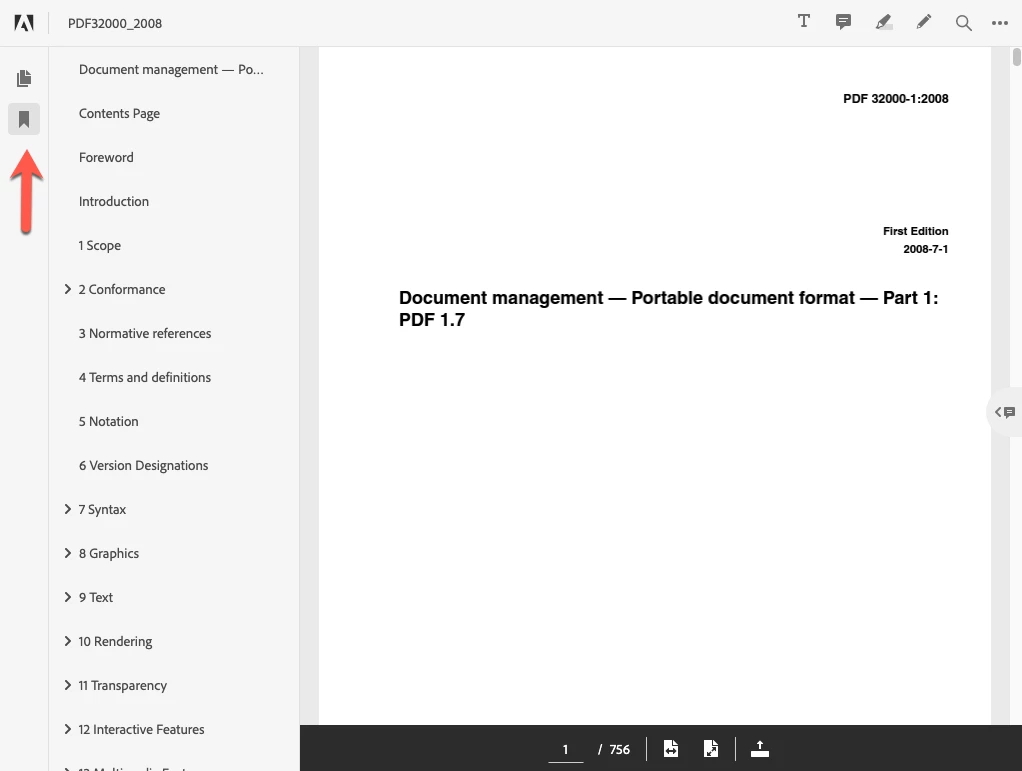
Task: Open 6 Version Designations bookmark
Action: tap(143, 465)
